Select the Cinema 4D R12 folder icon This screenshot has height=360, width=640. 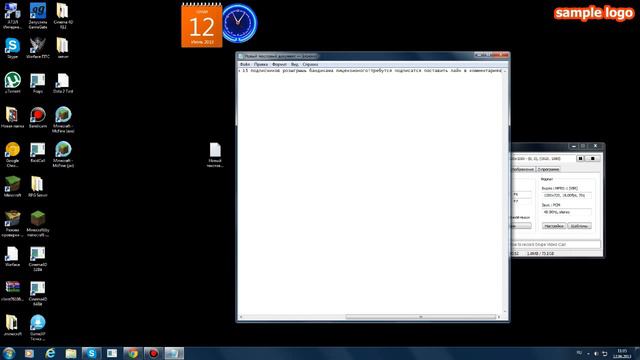(x=63, y=16)
